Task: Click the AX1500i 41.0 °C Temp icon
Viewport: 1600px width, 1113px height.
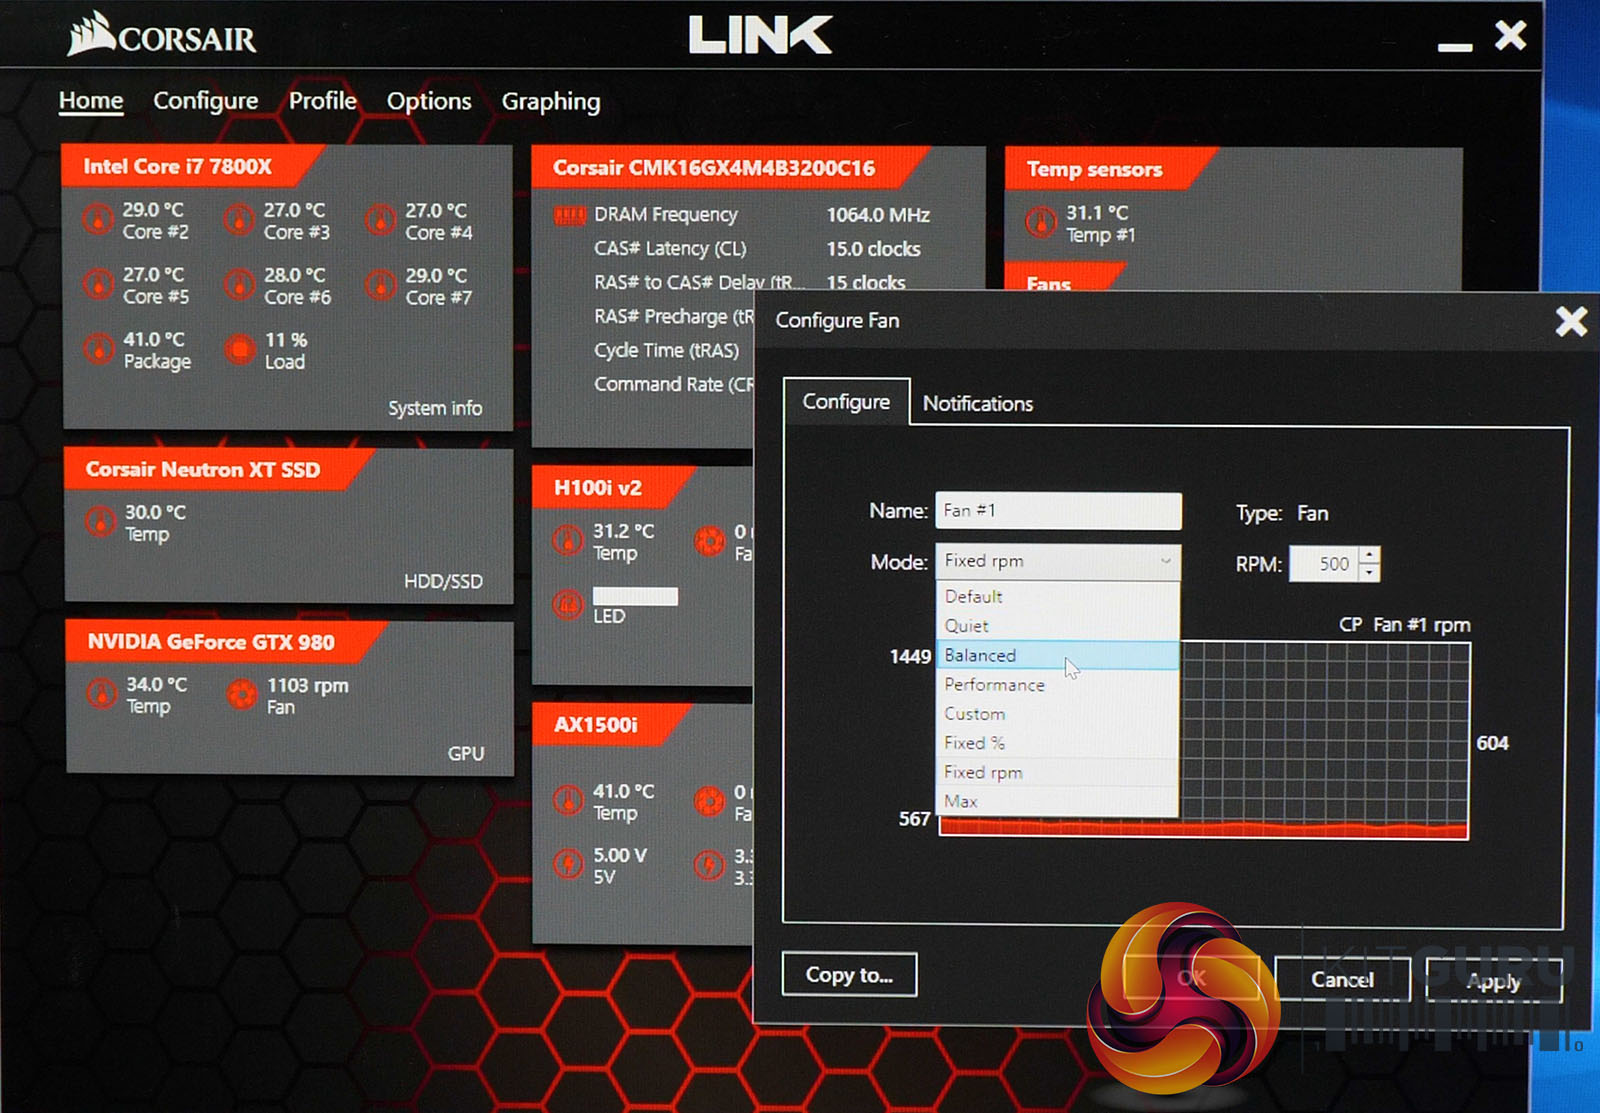Action: pyautogui.click(x=568, y=800)
